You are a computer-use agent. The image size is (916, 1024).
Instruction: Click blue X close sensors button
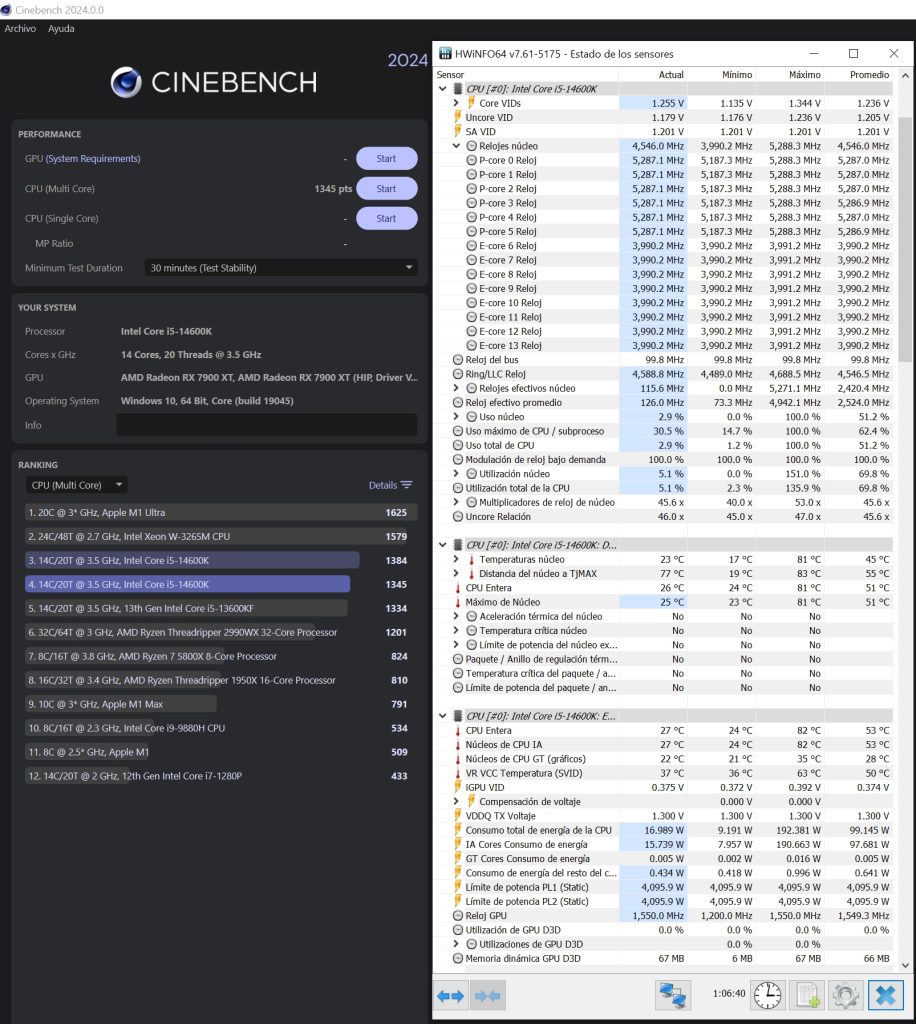(885, 995)
